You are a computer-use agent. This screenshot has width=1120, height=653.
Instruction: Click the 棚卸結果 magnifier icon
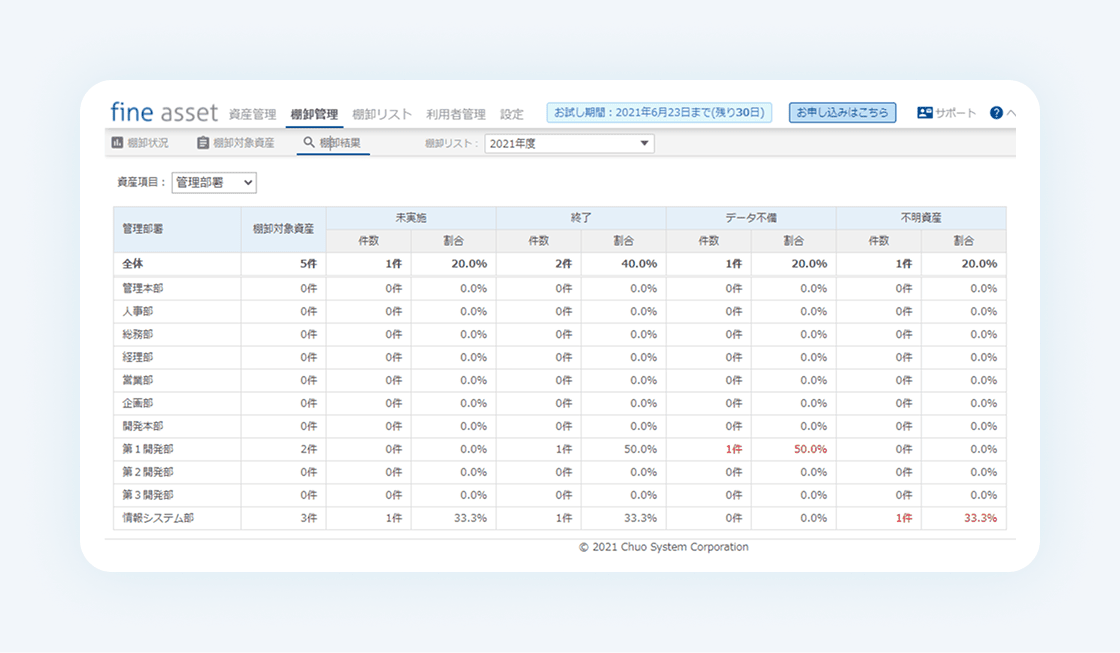click(x=309, y=142)
